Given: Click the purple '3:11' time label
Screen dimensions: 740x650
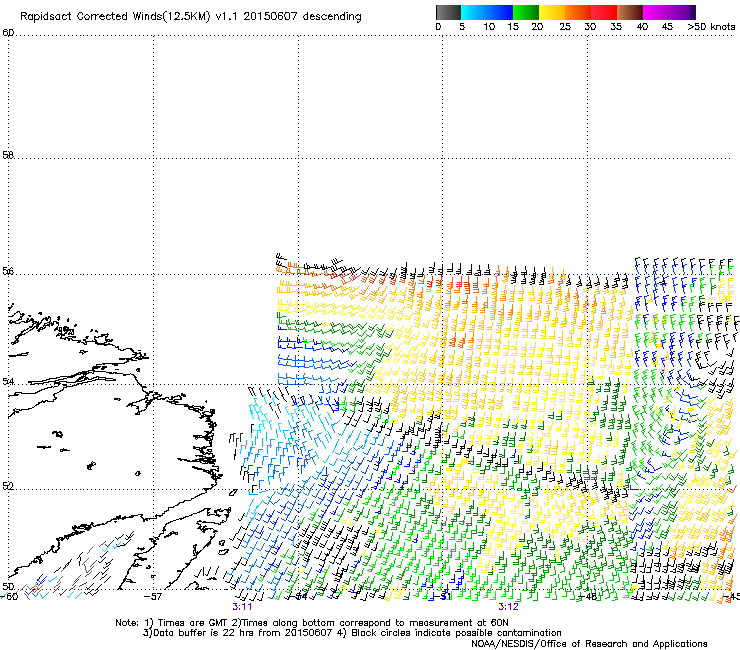Looking at the screenshot, I should (242, 607).
